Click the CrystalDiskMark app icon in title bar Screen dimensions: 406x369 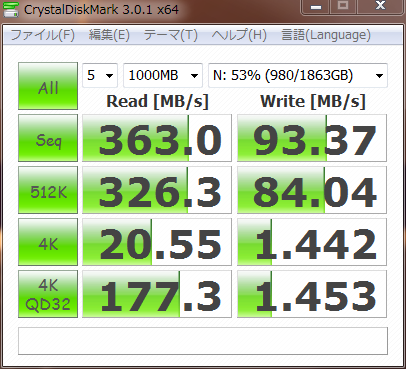tap(10, 9)
